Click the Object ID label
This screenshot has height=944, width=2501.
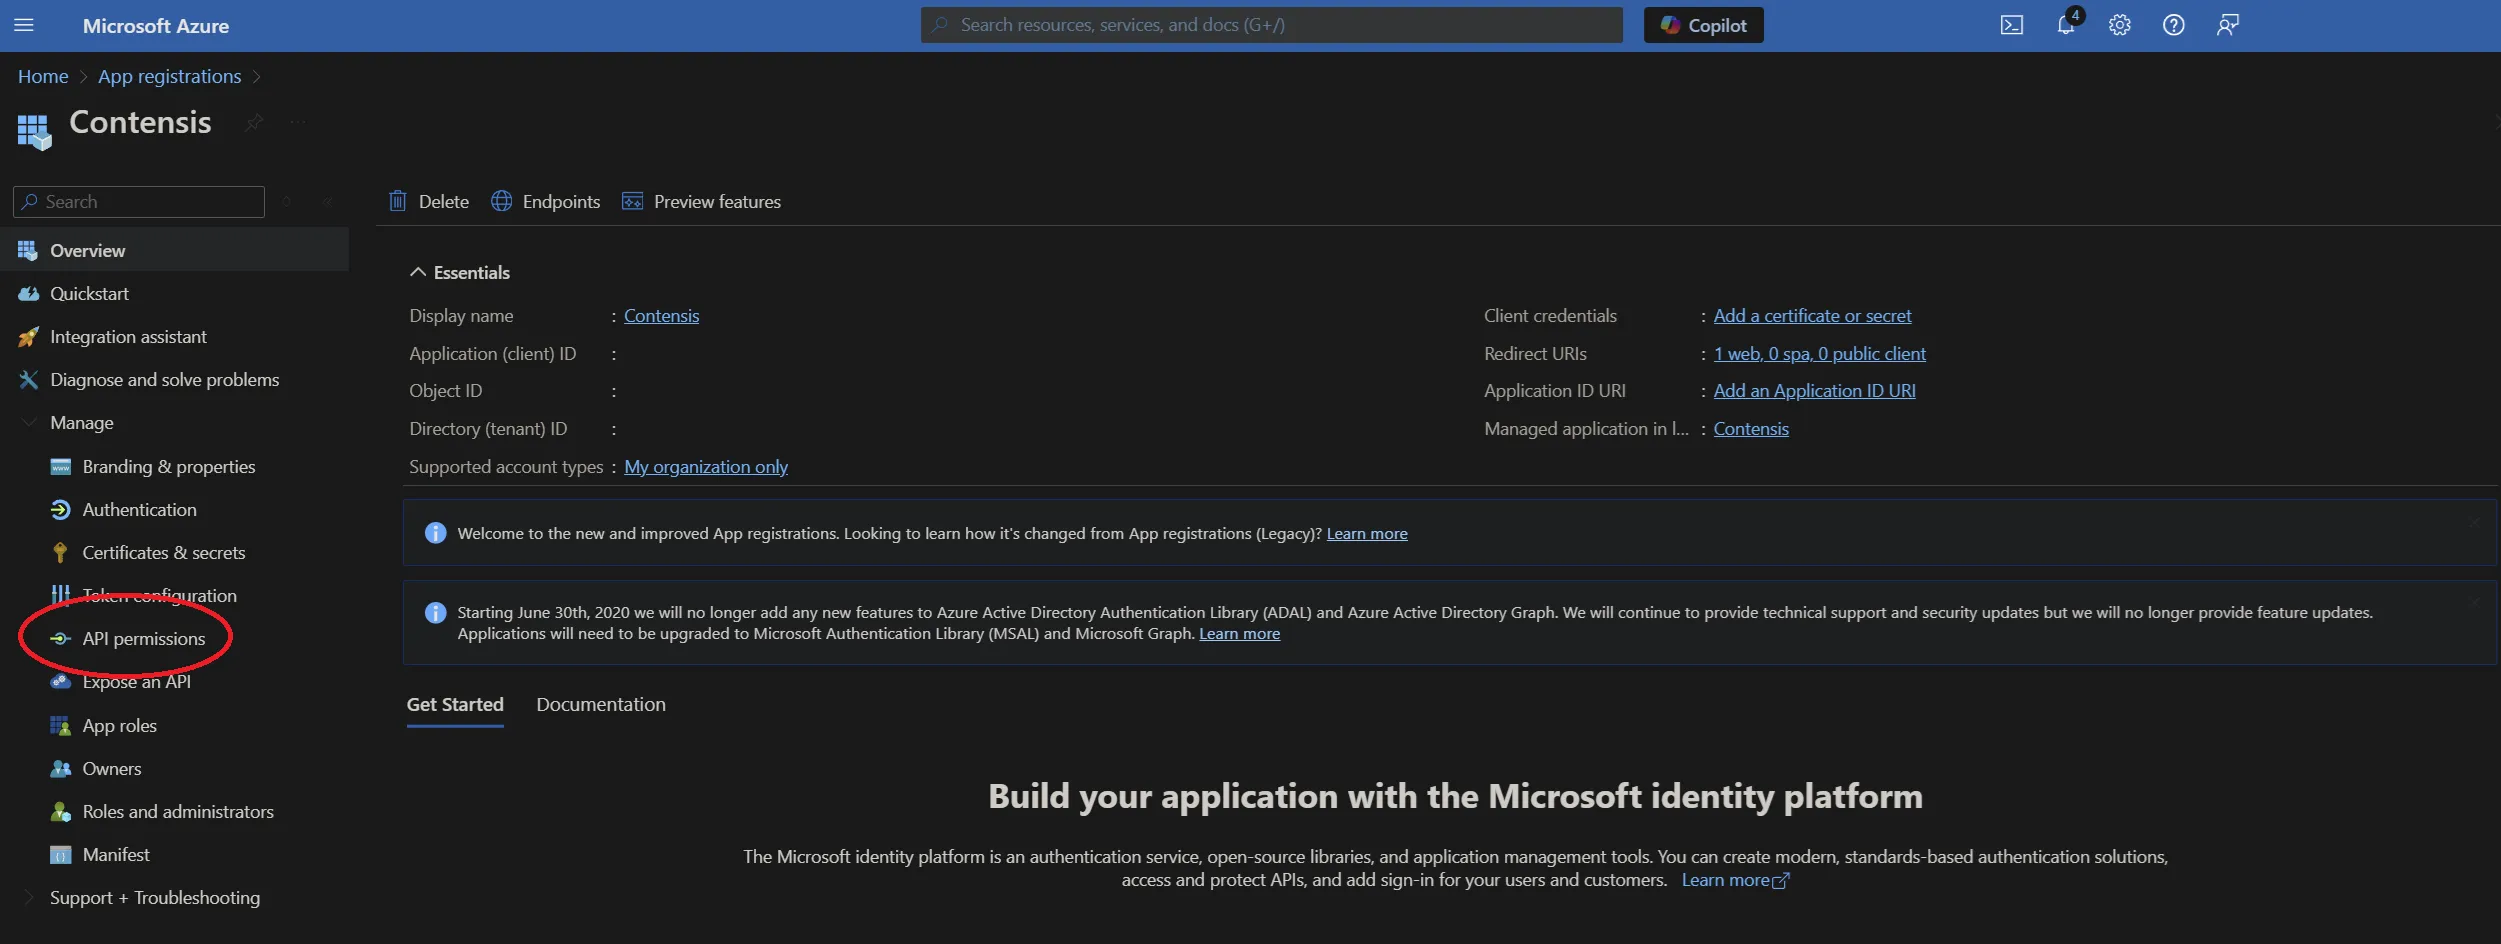[445, 391]
